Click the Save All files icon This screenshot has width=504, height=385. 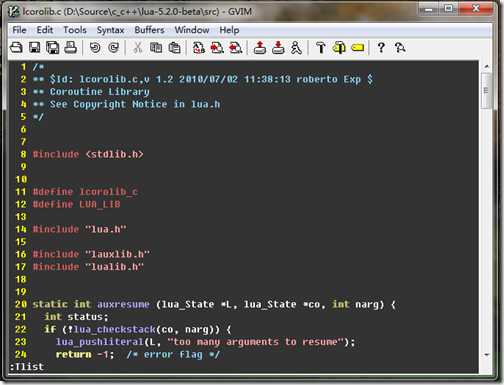tap(52, 48)
